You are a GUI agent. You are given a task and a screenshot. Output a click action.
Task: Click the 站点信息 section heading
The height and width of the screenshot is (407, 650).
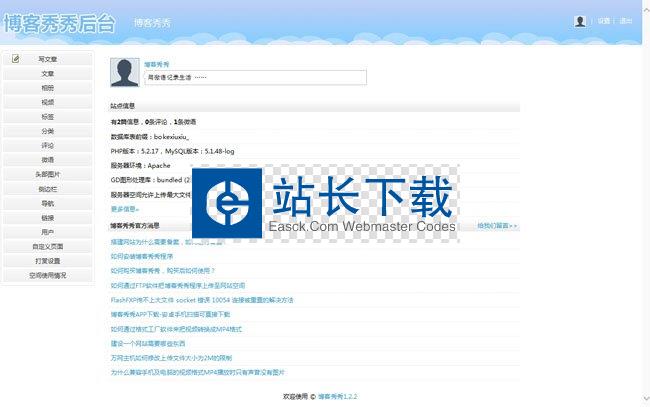[x=122, y=106]
